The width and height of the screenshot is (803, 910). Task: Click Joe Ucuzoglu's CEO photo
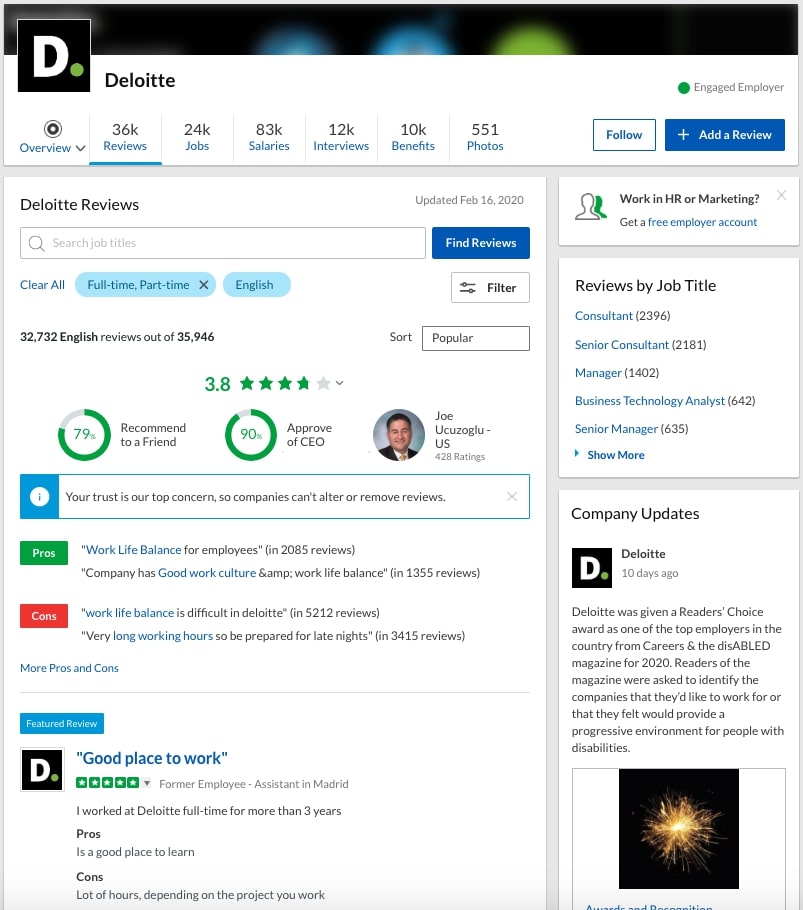pos(399,435)
